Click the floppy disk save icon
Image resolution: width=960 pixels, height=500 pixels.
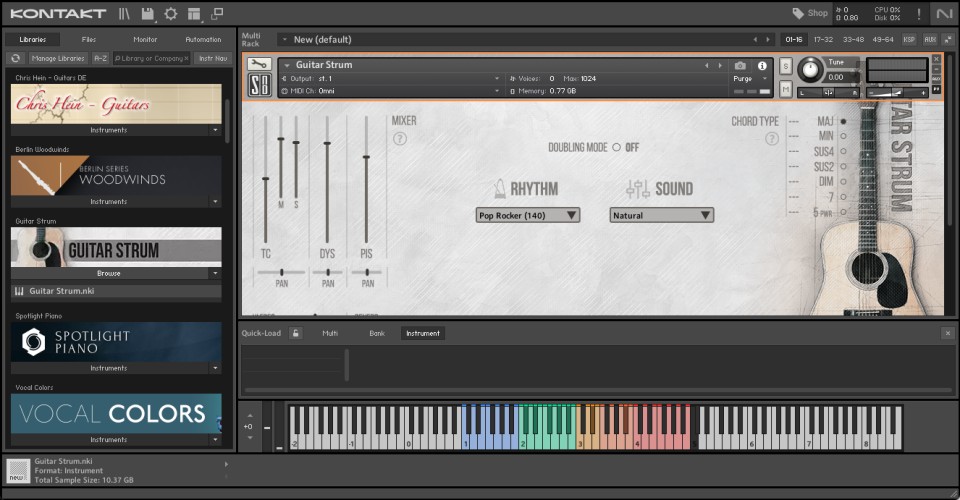click(x=148, y=13)
